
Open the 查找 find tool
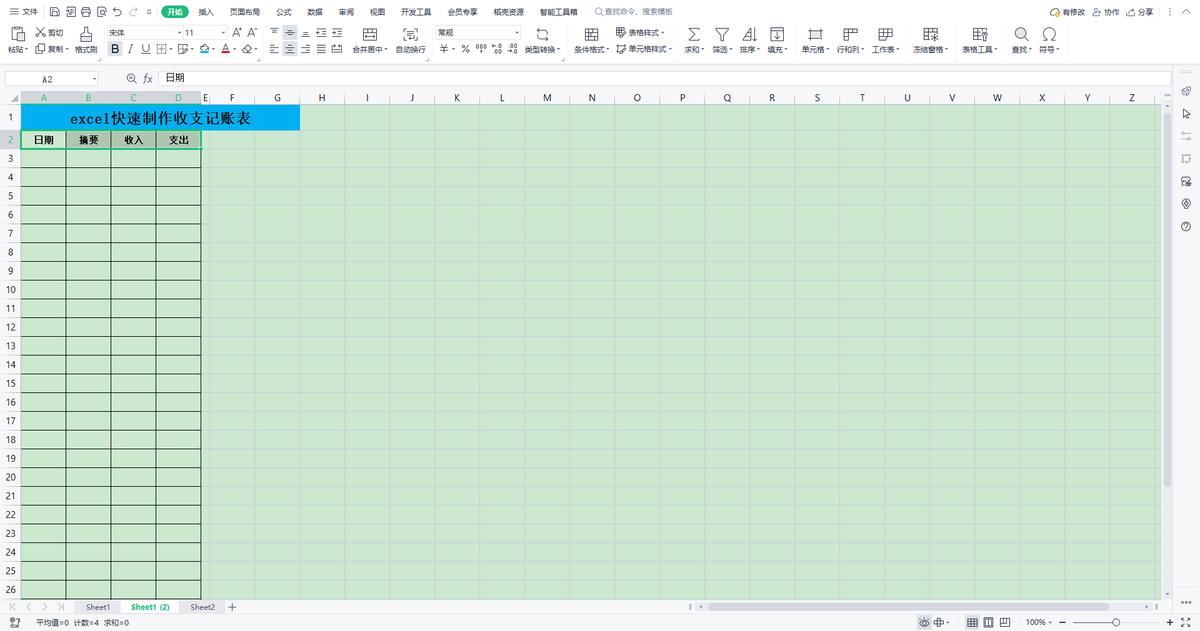coord(1021,40)
